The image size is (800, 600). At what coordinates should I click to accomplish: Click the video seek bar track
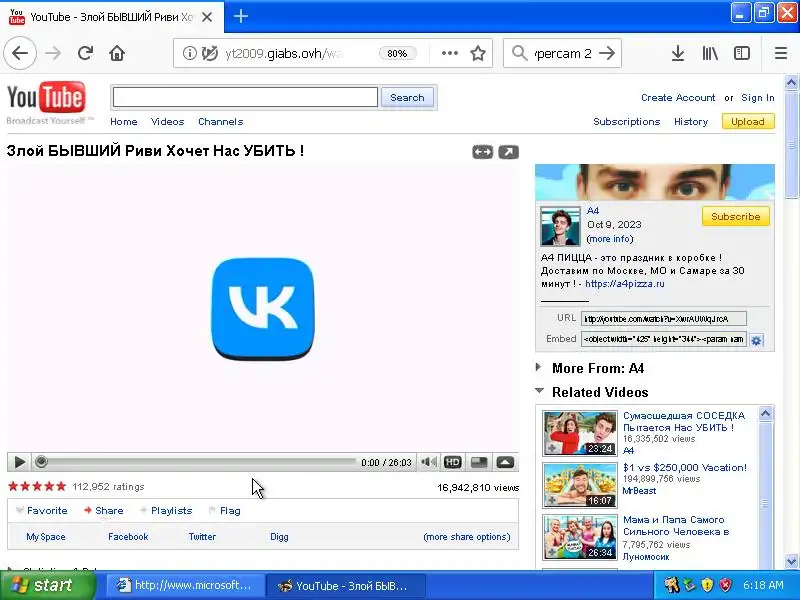[199, 462]
